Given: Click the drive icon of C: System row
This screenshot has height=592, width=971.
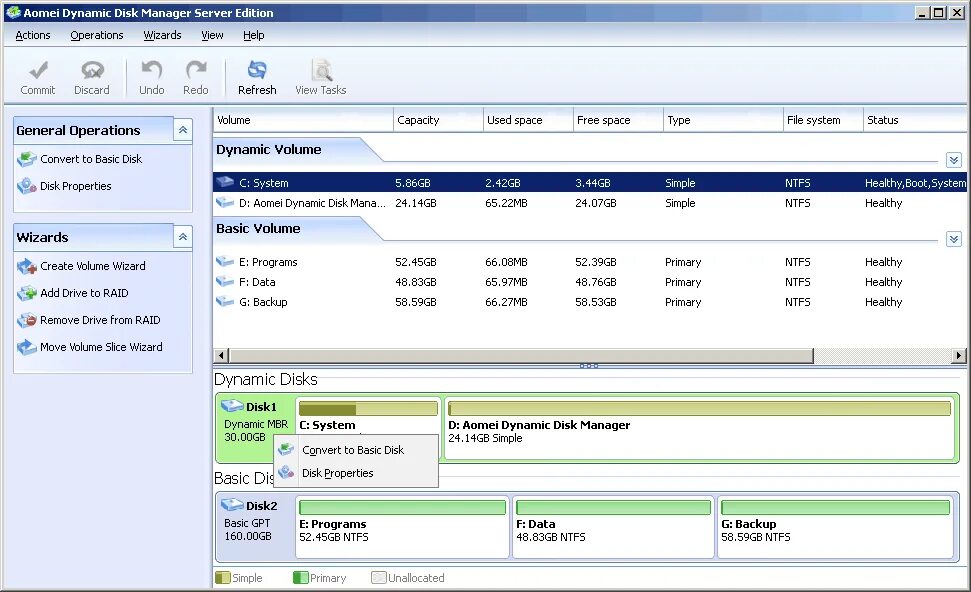Looking at the screenshot, I should point(224,182).
